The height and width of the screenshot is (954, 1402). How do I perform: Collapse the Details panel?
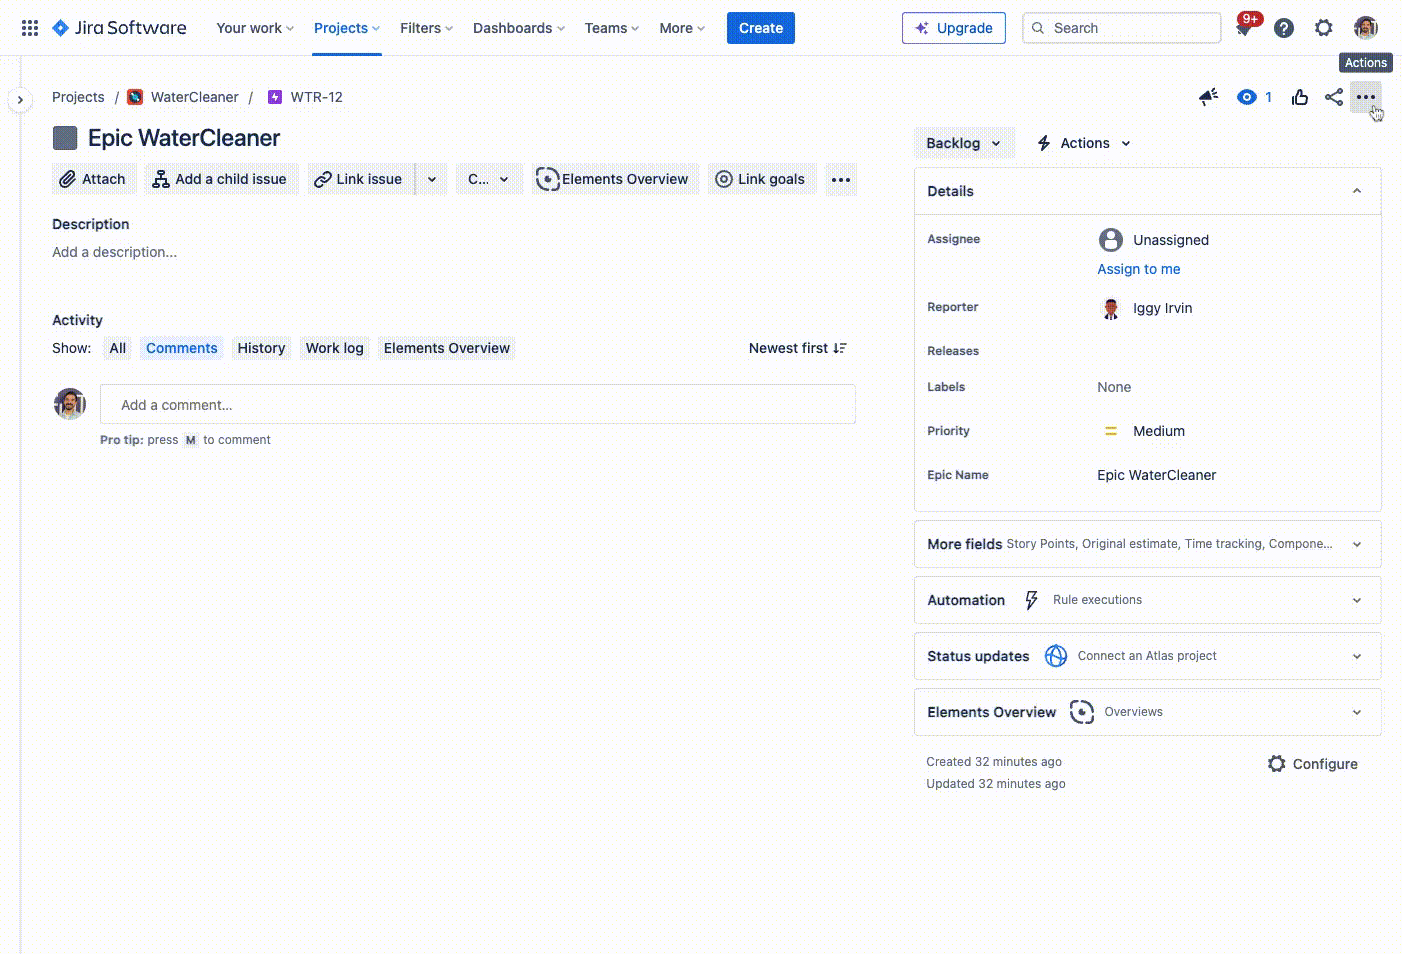(x=1357, y=191)
